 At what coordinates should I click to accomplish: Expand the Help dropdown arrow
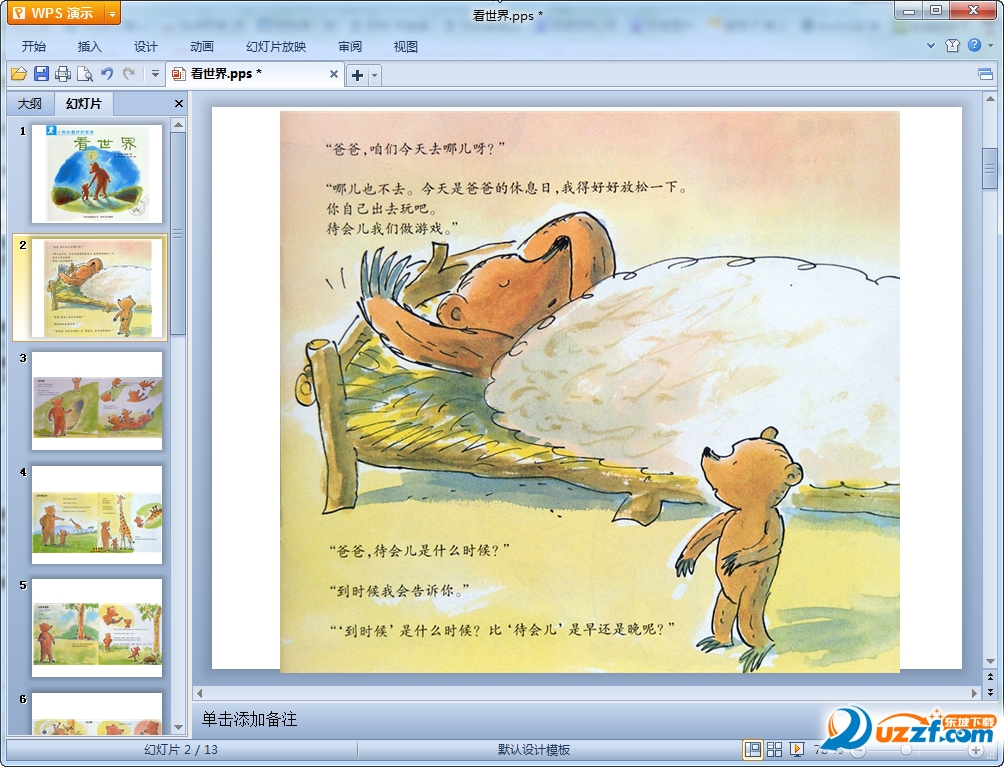[x=990, y=45]
